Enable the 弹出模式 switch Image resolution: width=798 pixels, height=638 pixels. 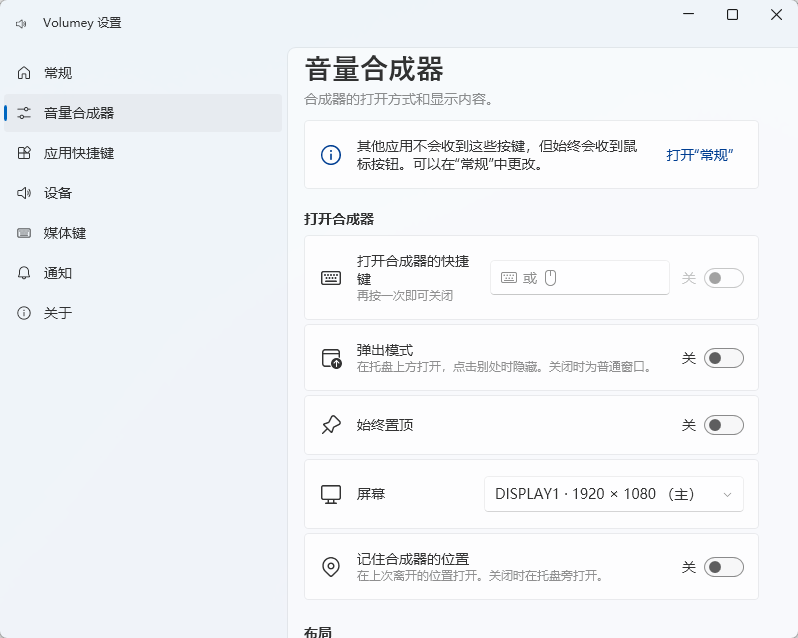point(724,358)
